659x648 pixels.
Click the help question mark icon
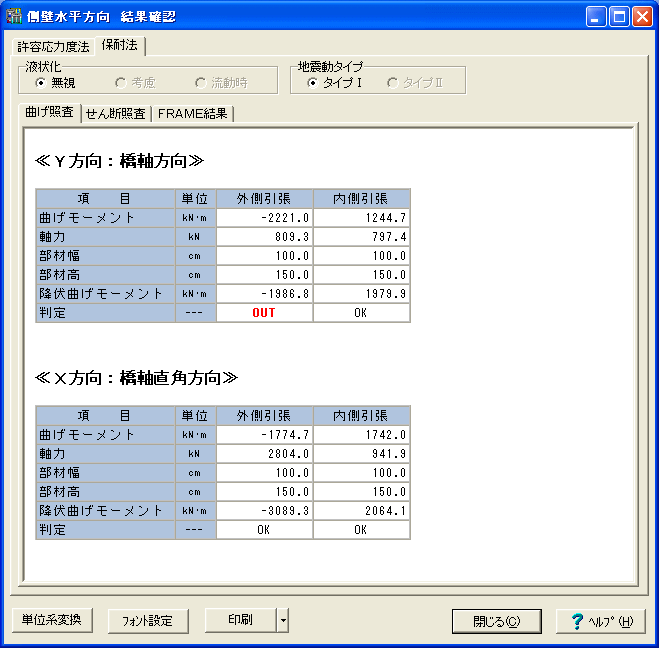577,621
